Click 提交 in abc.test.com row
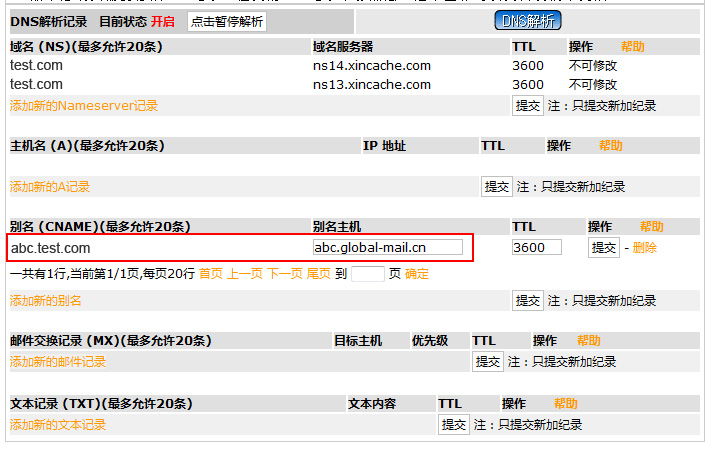Viewport: 705px width, 473px height. point(604,247)
